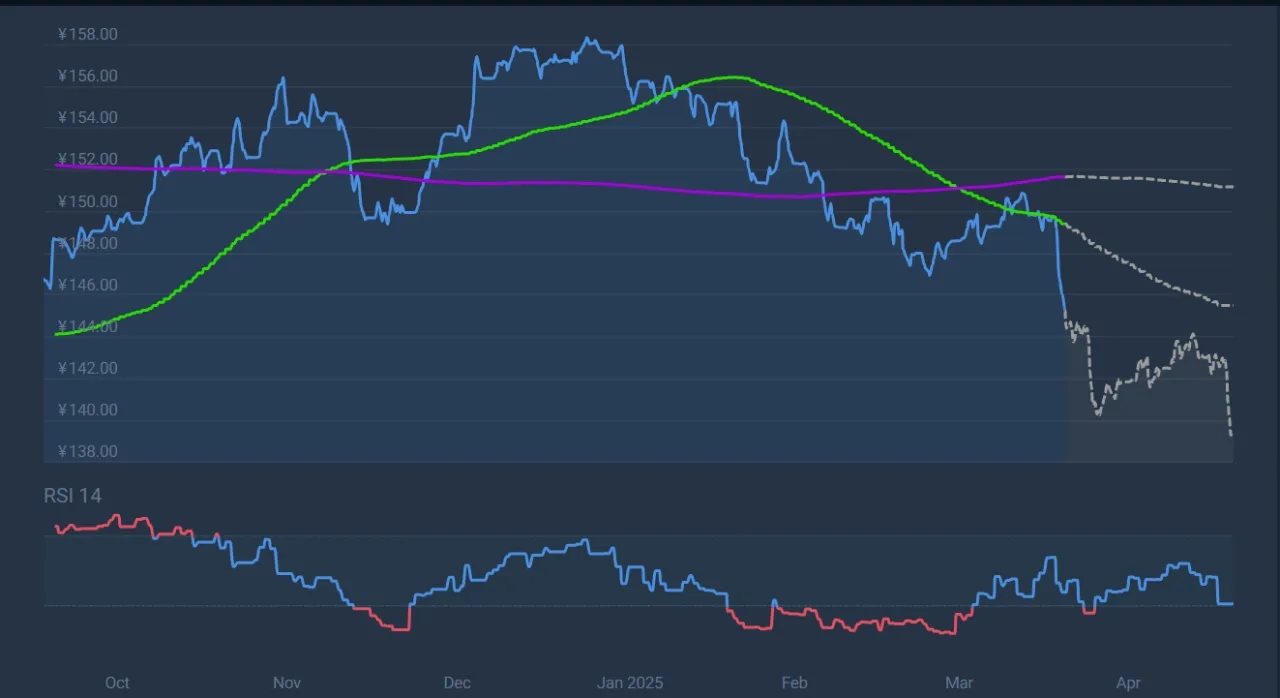
Task: Select the Nov label on time axis
Action: point(287,683)
